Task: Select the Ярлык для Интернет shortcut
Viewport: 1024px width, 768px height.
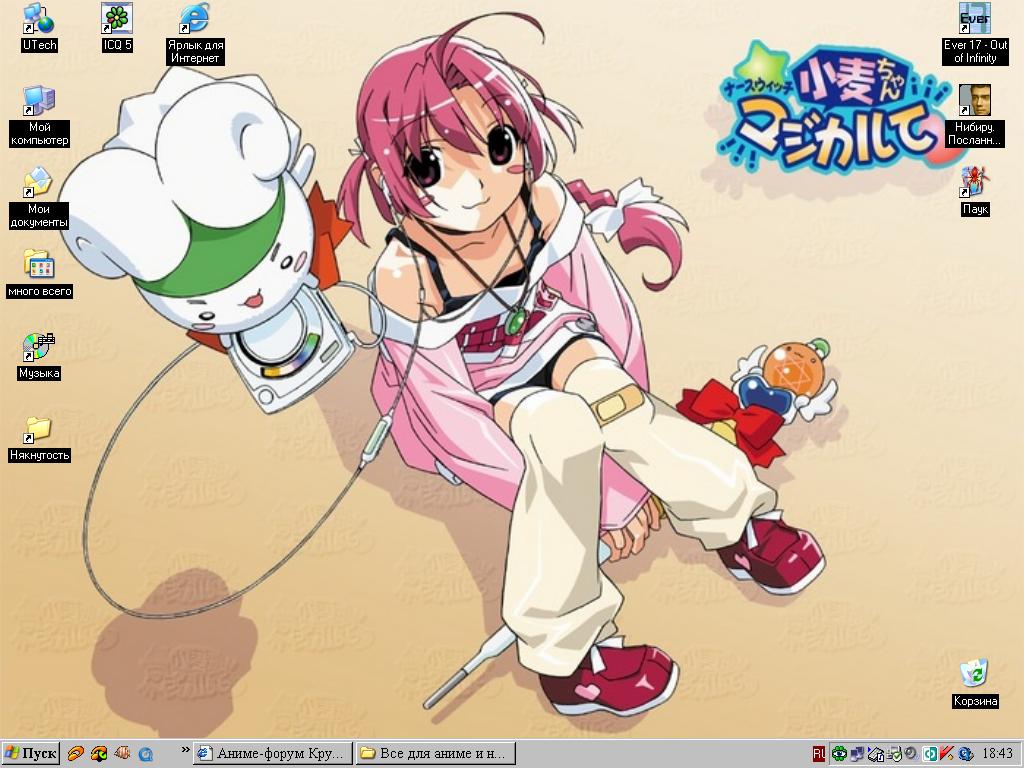Action: pyautogui.click(x=195, y=34)
